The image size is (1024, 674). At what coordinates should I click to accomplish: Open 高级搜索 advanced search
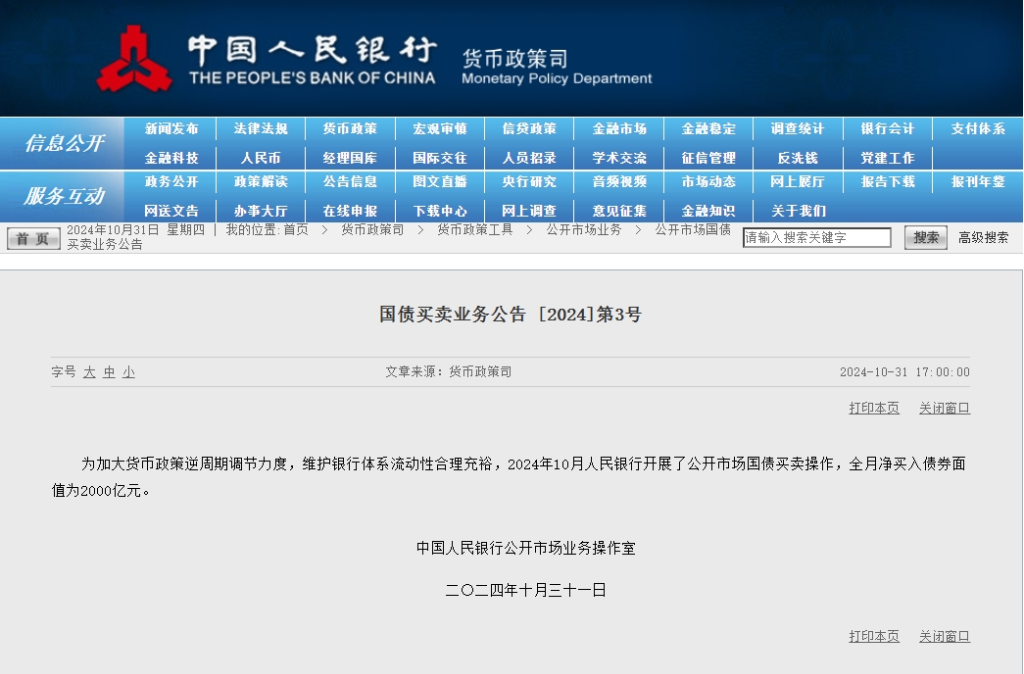pos(981,237)
